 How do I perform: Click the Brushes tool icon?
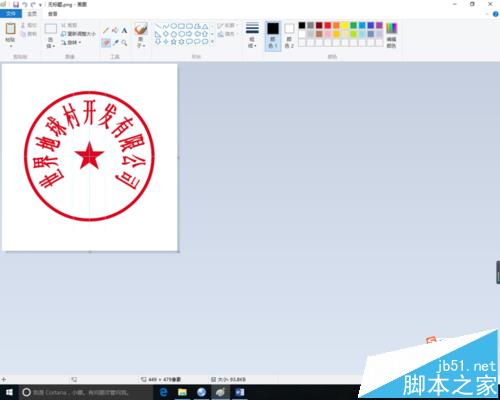141,29
